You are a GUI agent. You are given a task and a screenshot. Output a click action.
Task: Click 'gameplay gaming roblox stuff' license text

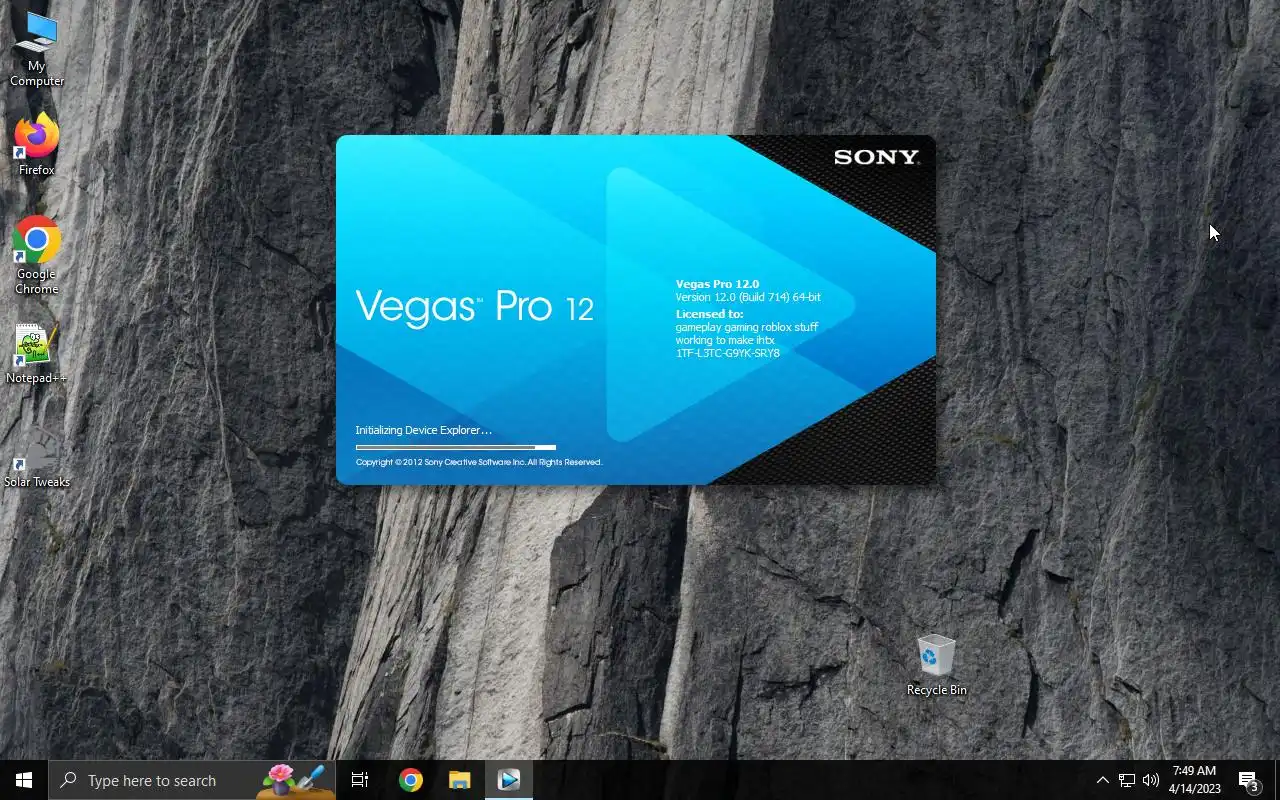pos(747,327)
